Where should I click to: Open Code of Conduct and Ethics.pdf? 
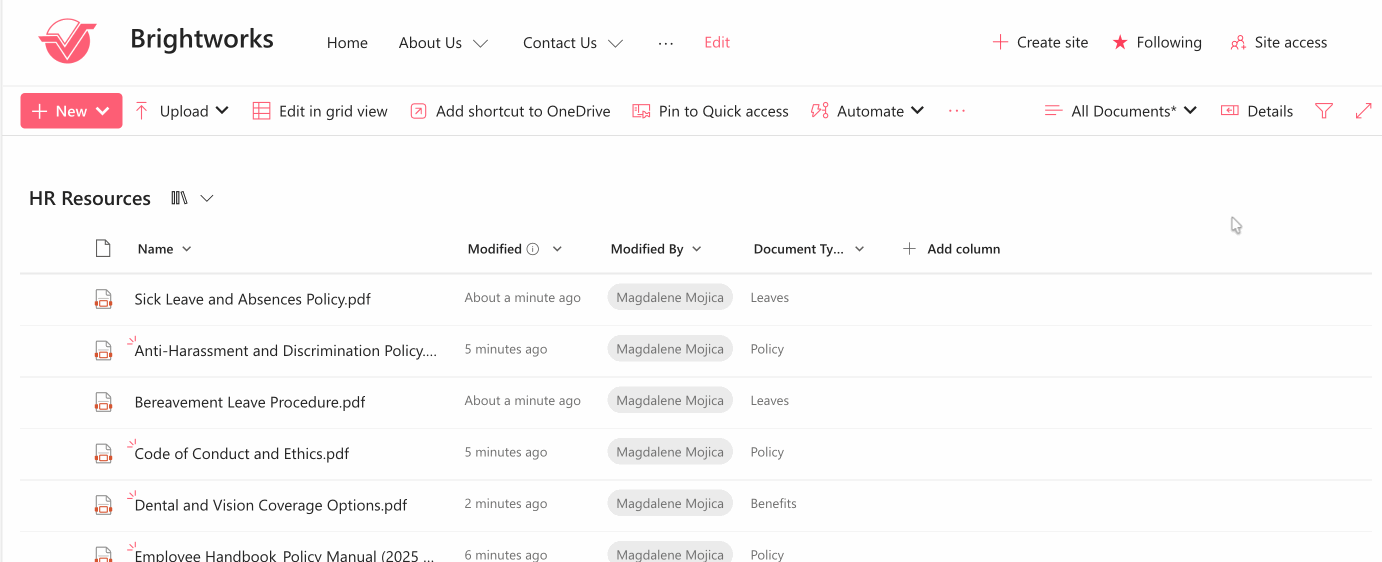pyautogui.click(x=242, y=453)
